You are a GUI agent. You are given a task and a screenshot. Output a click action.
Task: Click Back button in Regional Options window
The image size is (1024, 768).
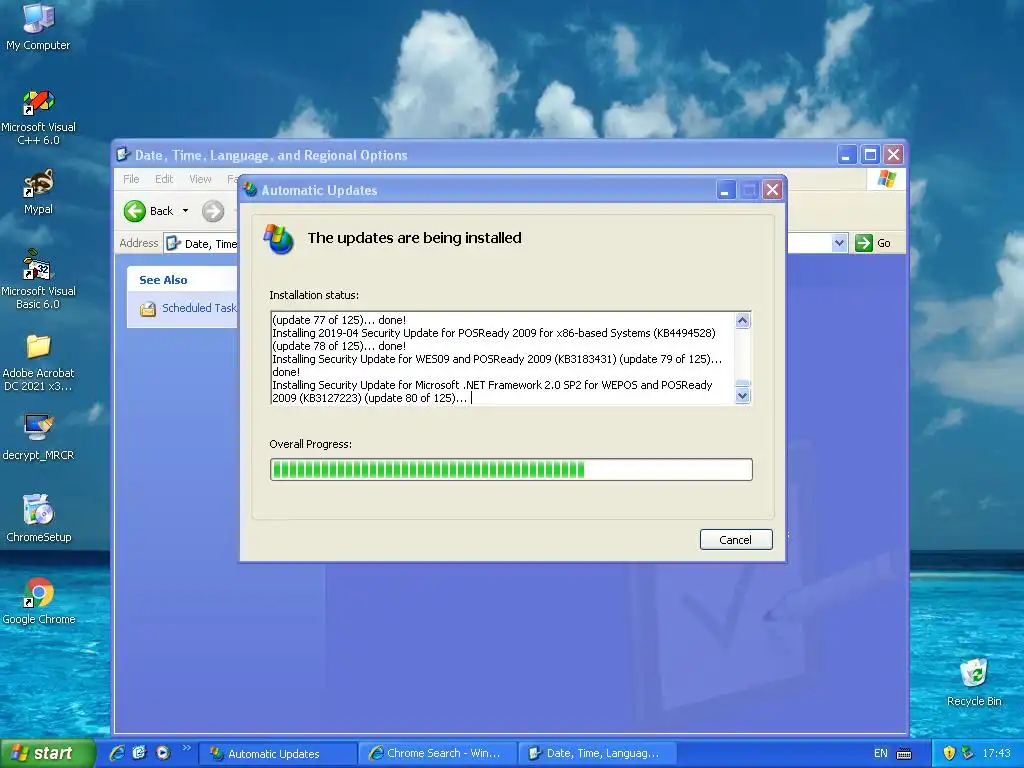click(149, 211)
